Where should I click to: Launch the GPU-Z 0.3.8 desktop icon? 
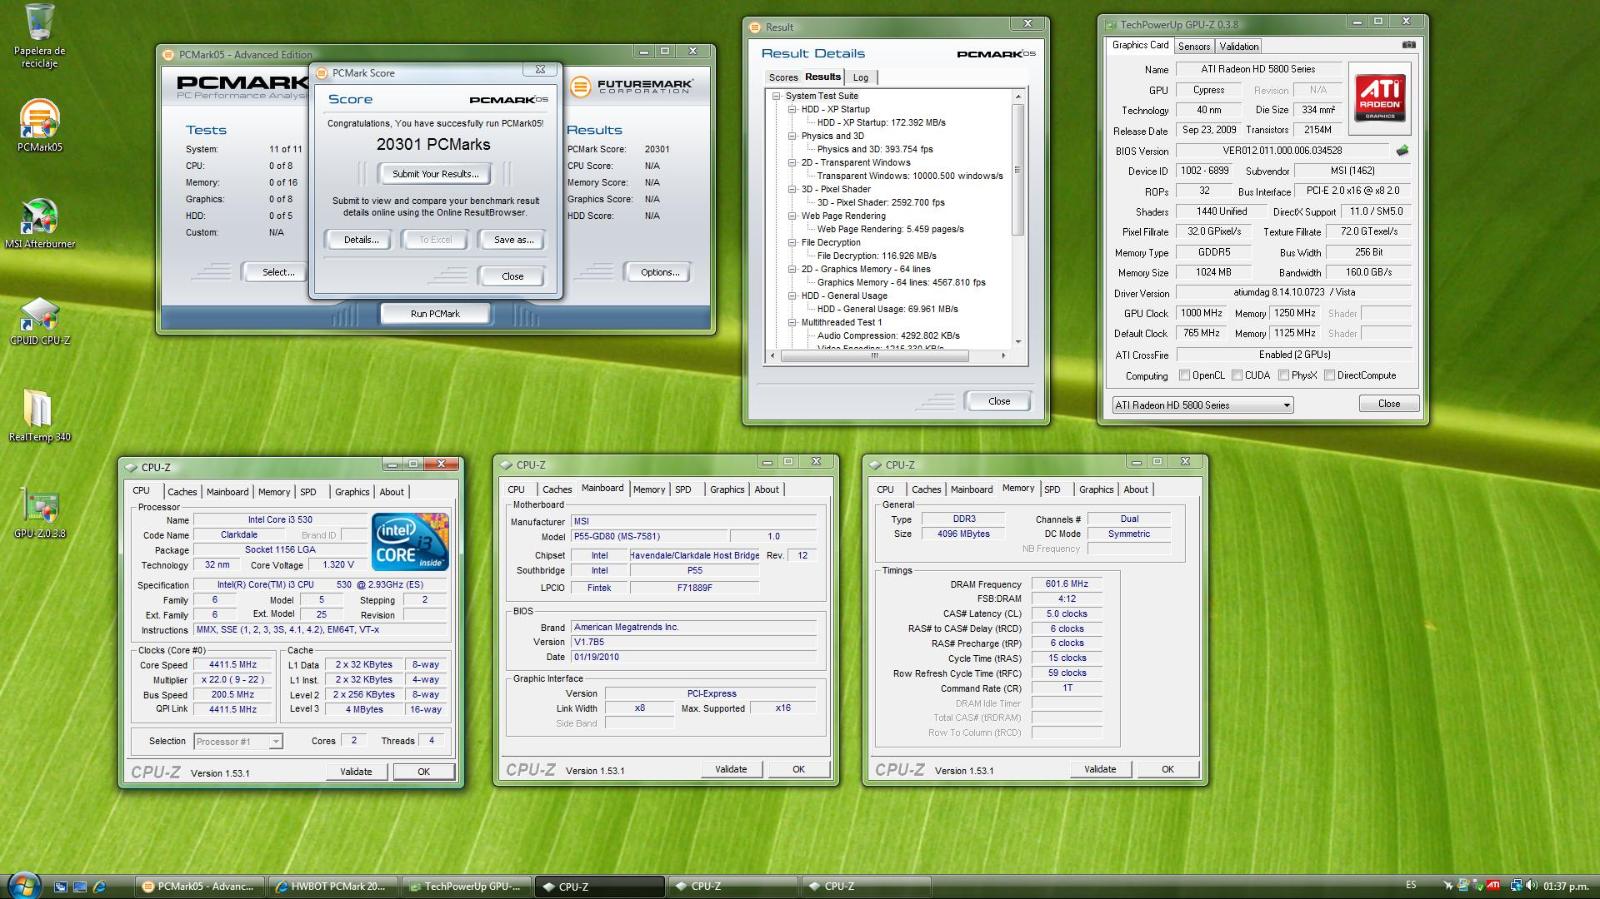point(39,514)
